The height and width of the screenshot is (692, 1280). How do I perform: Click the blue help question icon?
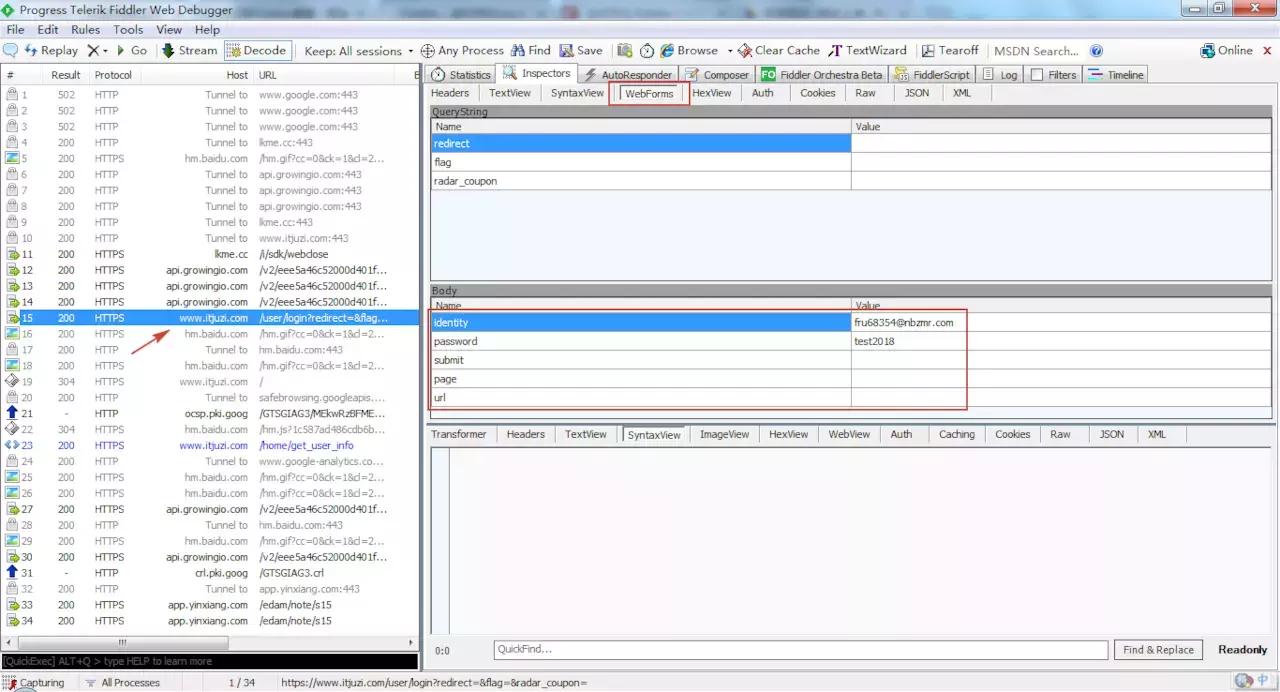1096,50
